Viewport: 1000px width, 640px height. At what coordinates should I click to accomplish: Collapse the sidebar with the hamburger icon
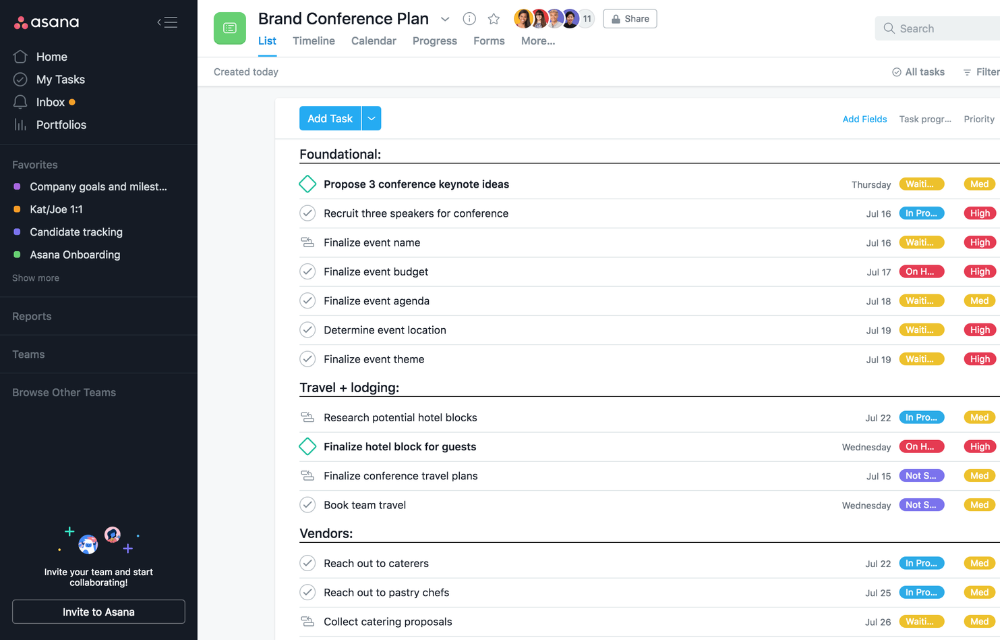(168, 22)
